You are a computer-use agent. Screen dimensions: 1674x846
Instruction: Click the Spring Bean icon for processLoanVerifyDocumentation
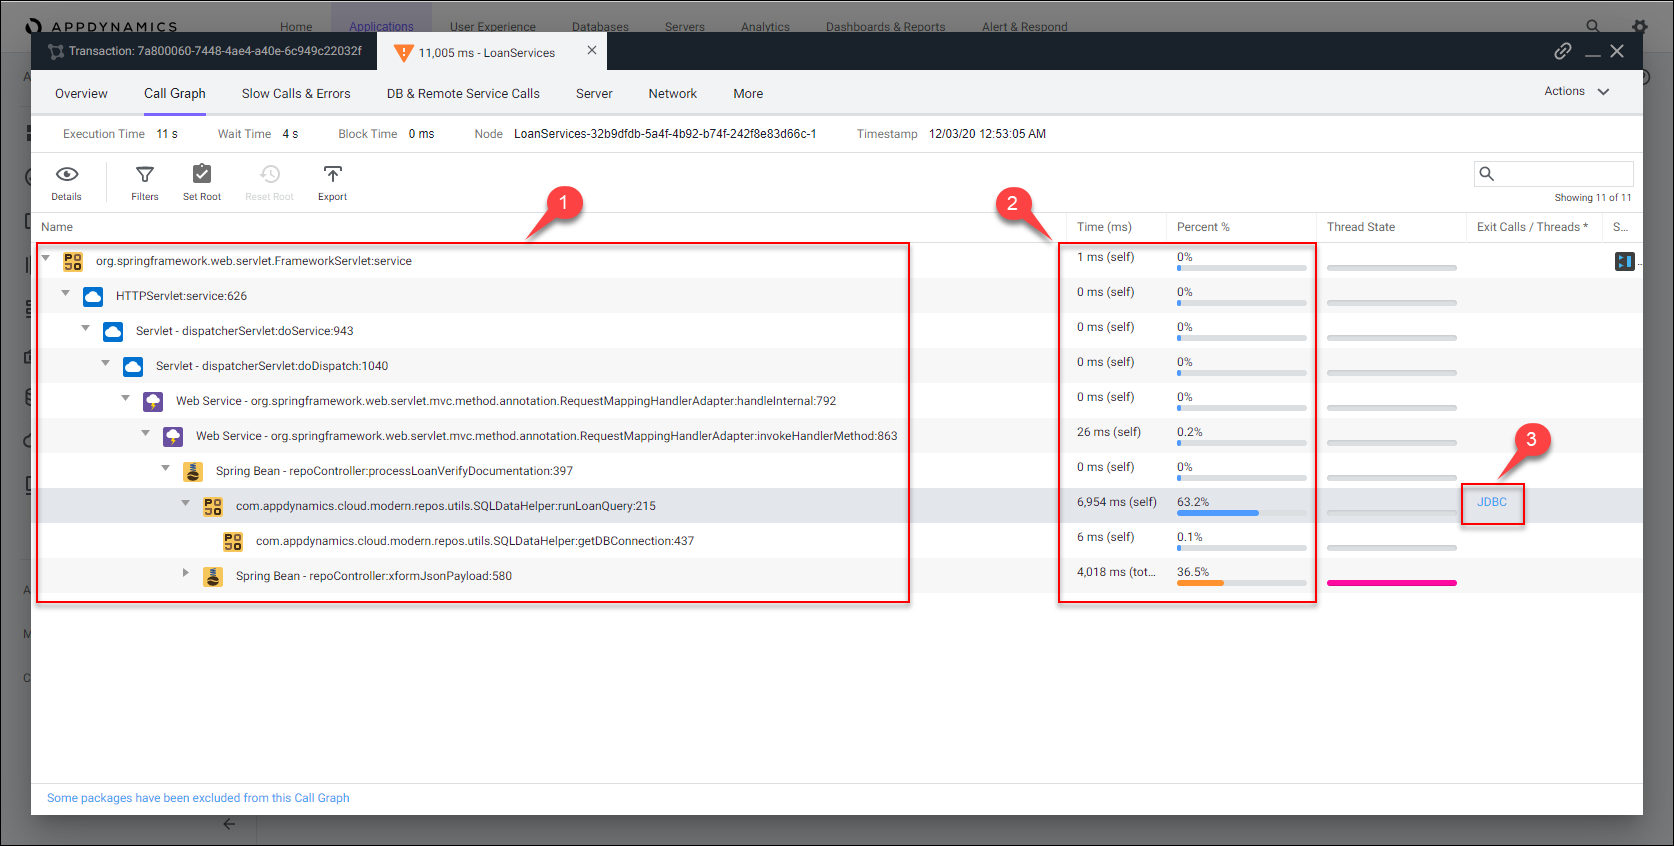(x=193, y=471)
